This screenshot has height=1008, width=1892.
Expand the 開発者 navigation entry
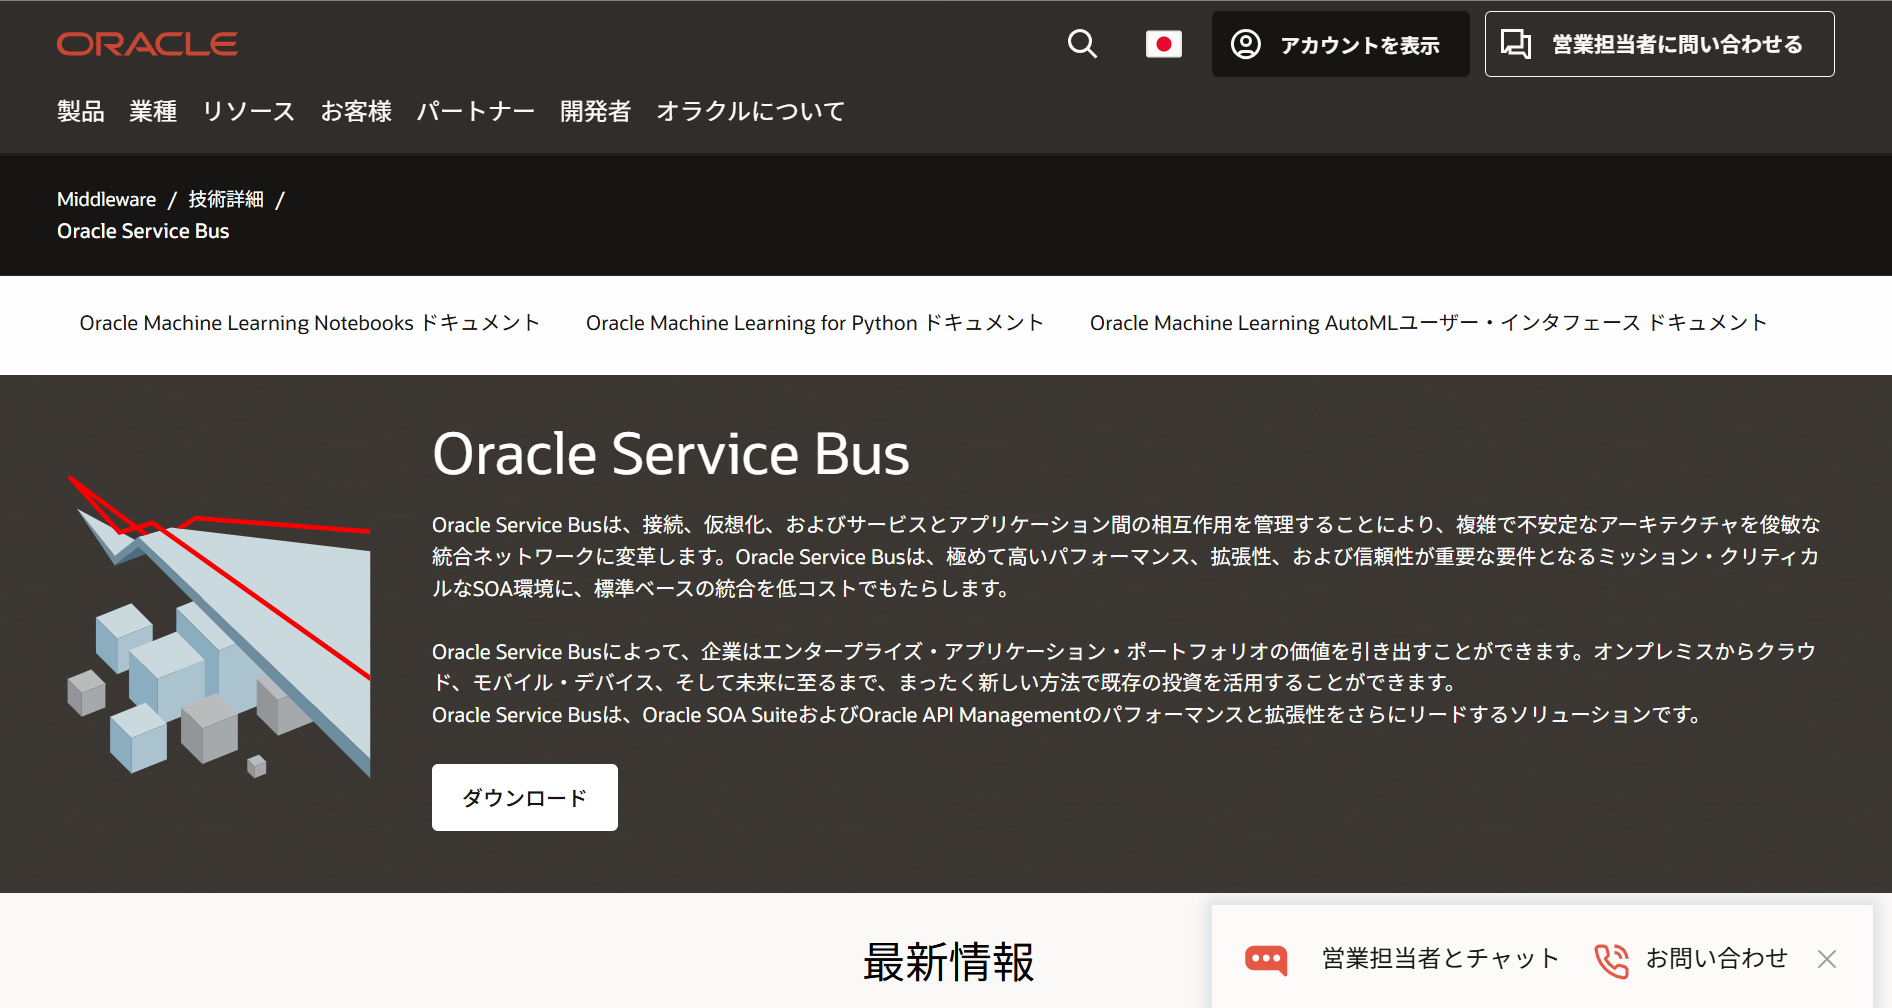595,111
